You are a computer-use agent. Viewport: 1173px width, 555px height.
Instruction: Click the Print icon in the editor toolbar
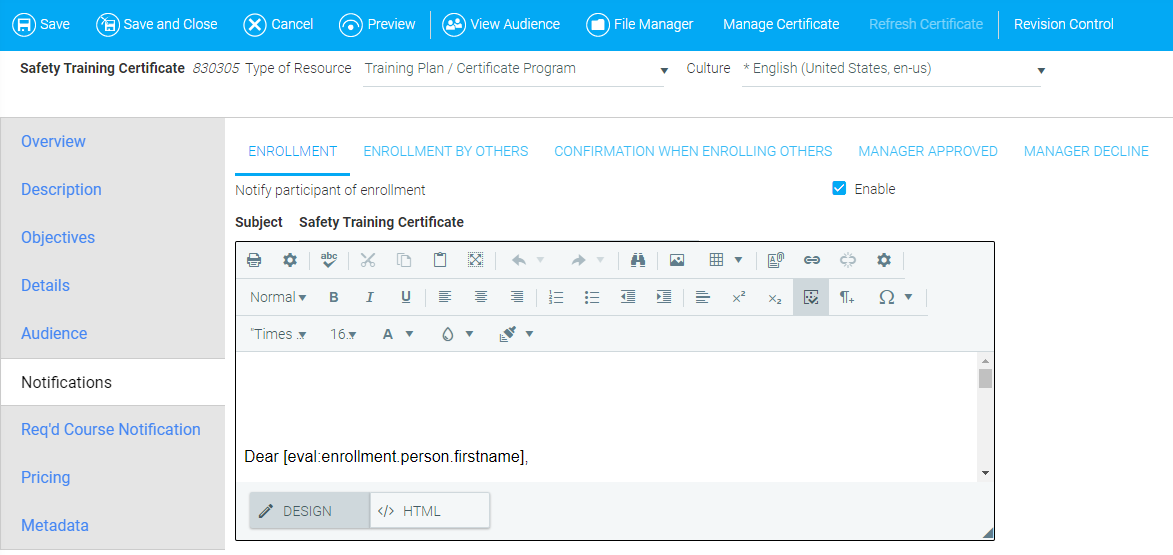(254, 260)
